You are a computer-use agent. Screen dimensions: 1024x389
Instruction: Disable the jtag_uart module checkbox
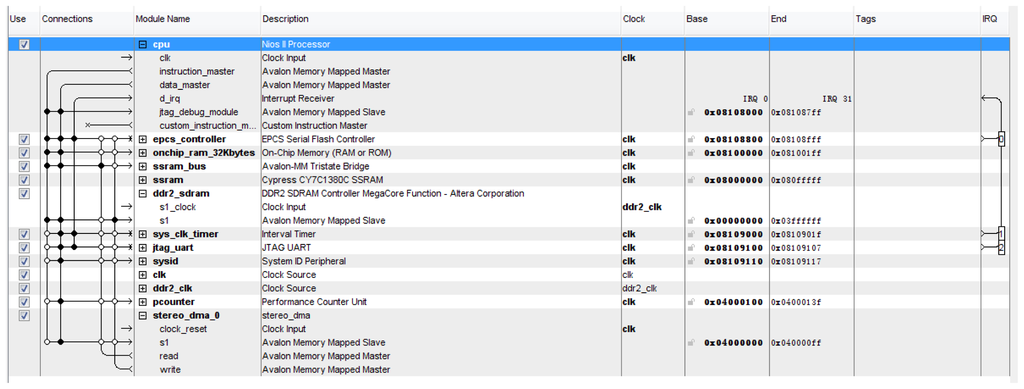coord(24,248)
